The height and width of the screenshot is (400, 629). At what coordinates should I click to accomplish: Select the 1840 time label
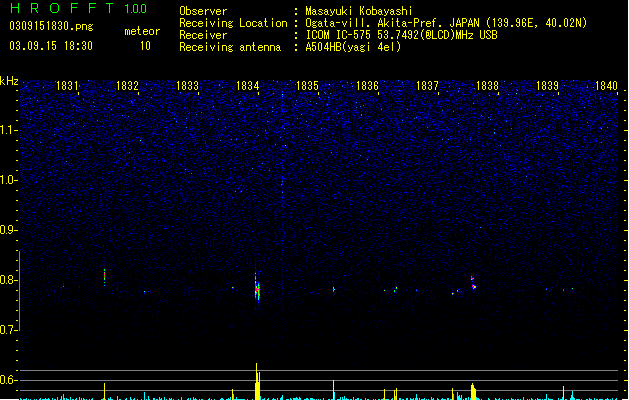[x=606, y=86]
